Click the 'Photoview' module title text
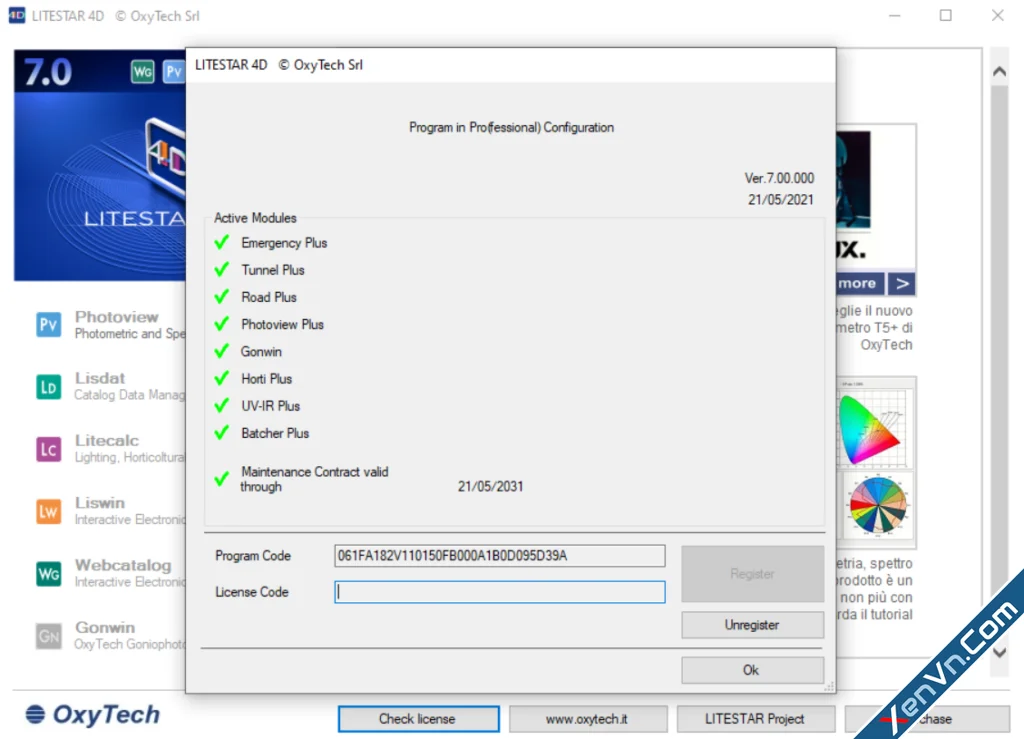Screen dimensions: 1024x739 [x=117, y=317]
